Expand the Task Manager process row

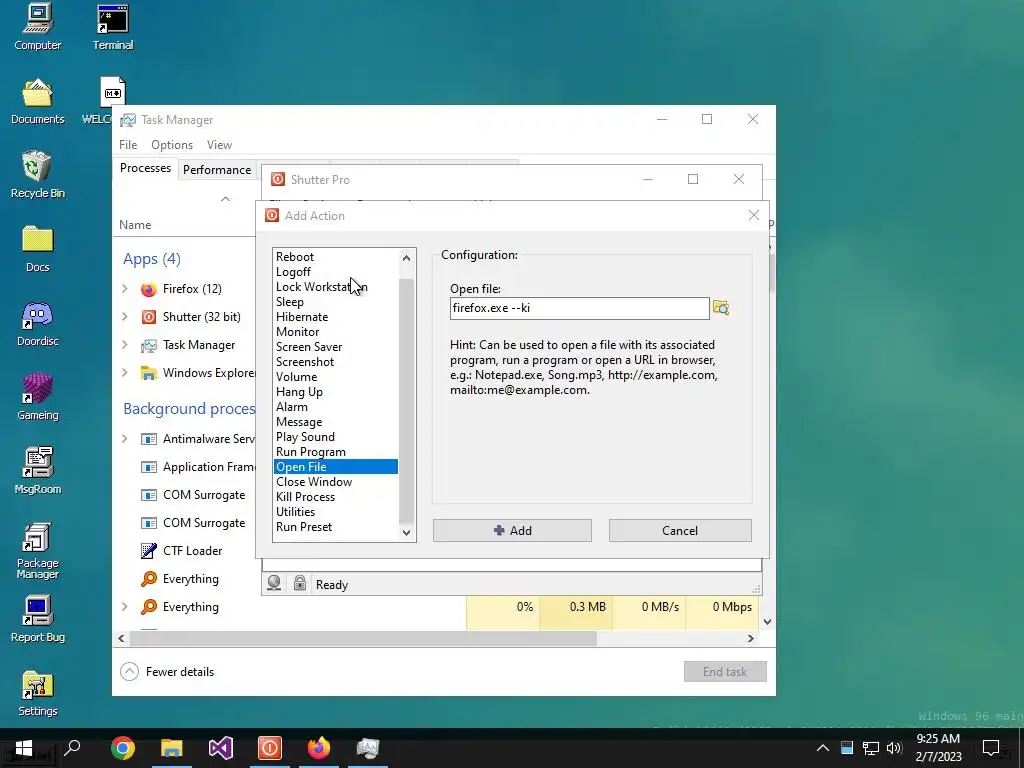[x=125, y=345]
